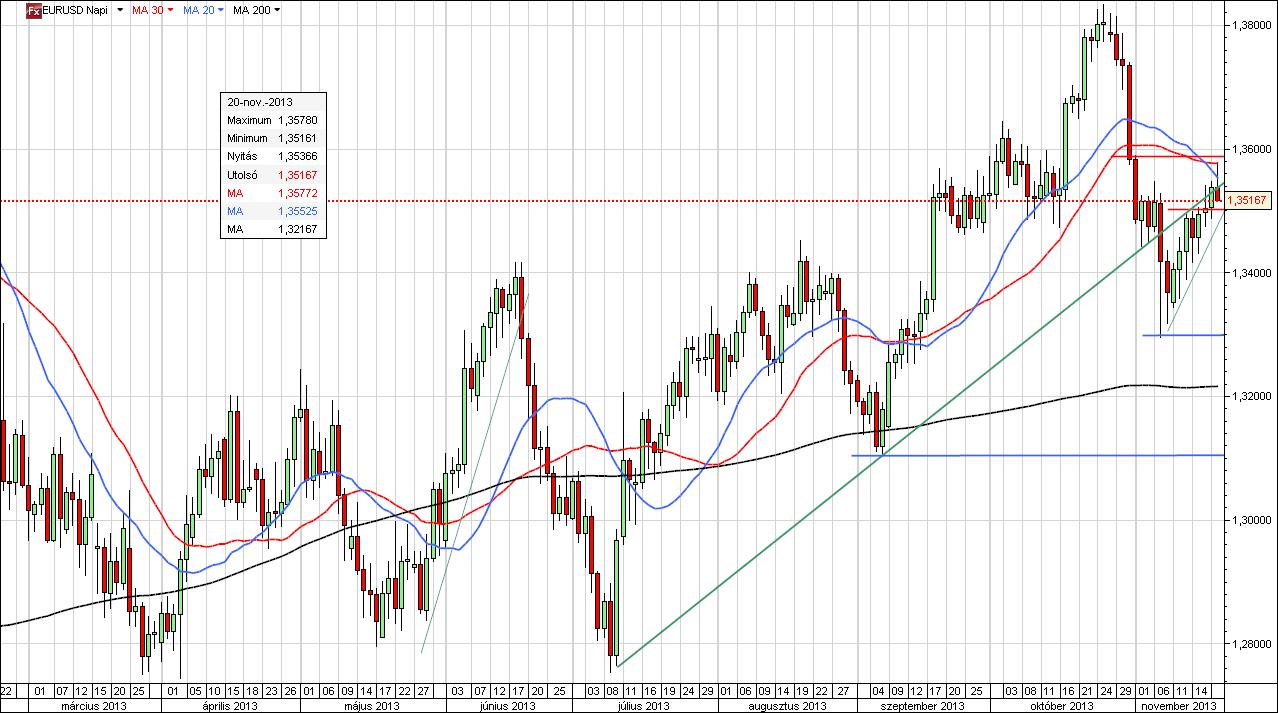
Task: Click the június 2013 time axis label
Action: pos(508,705)
